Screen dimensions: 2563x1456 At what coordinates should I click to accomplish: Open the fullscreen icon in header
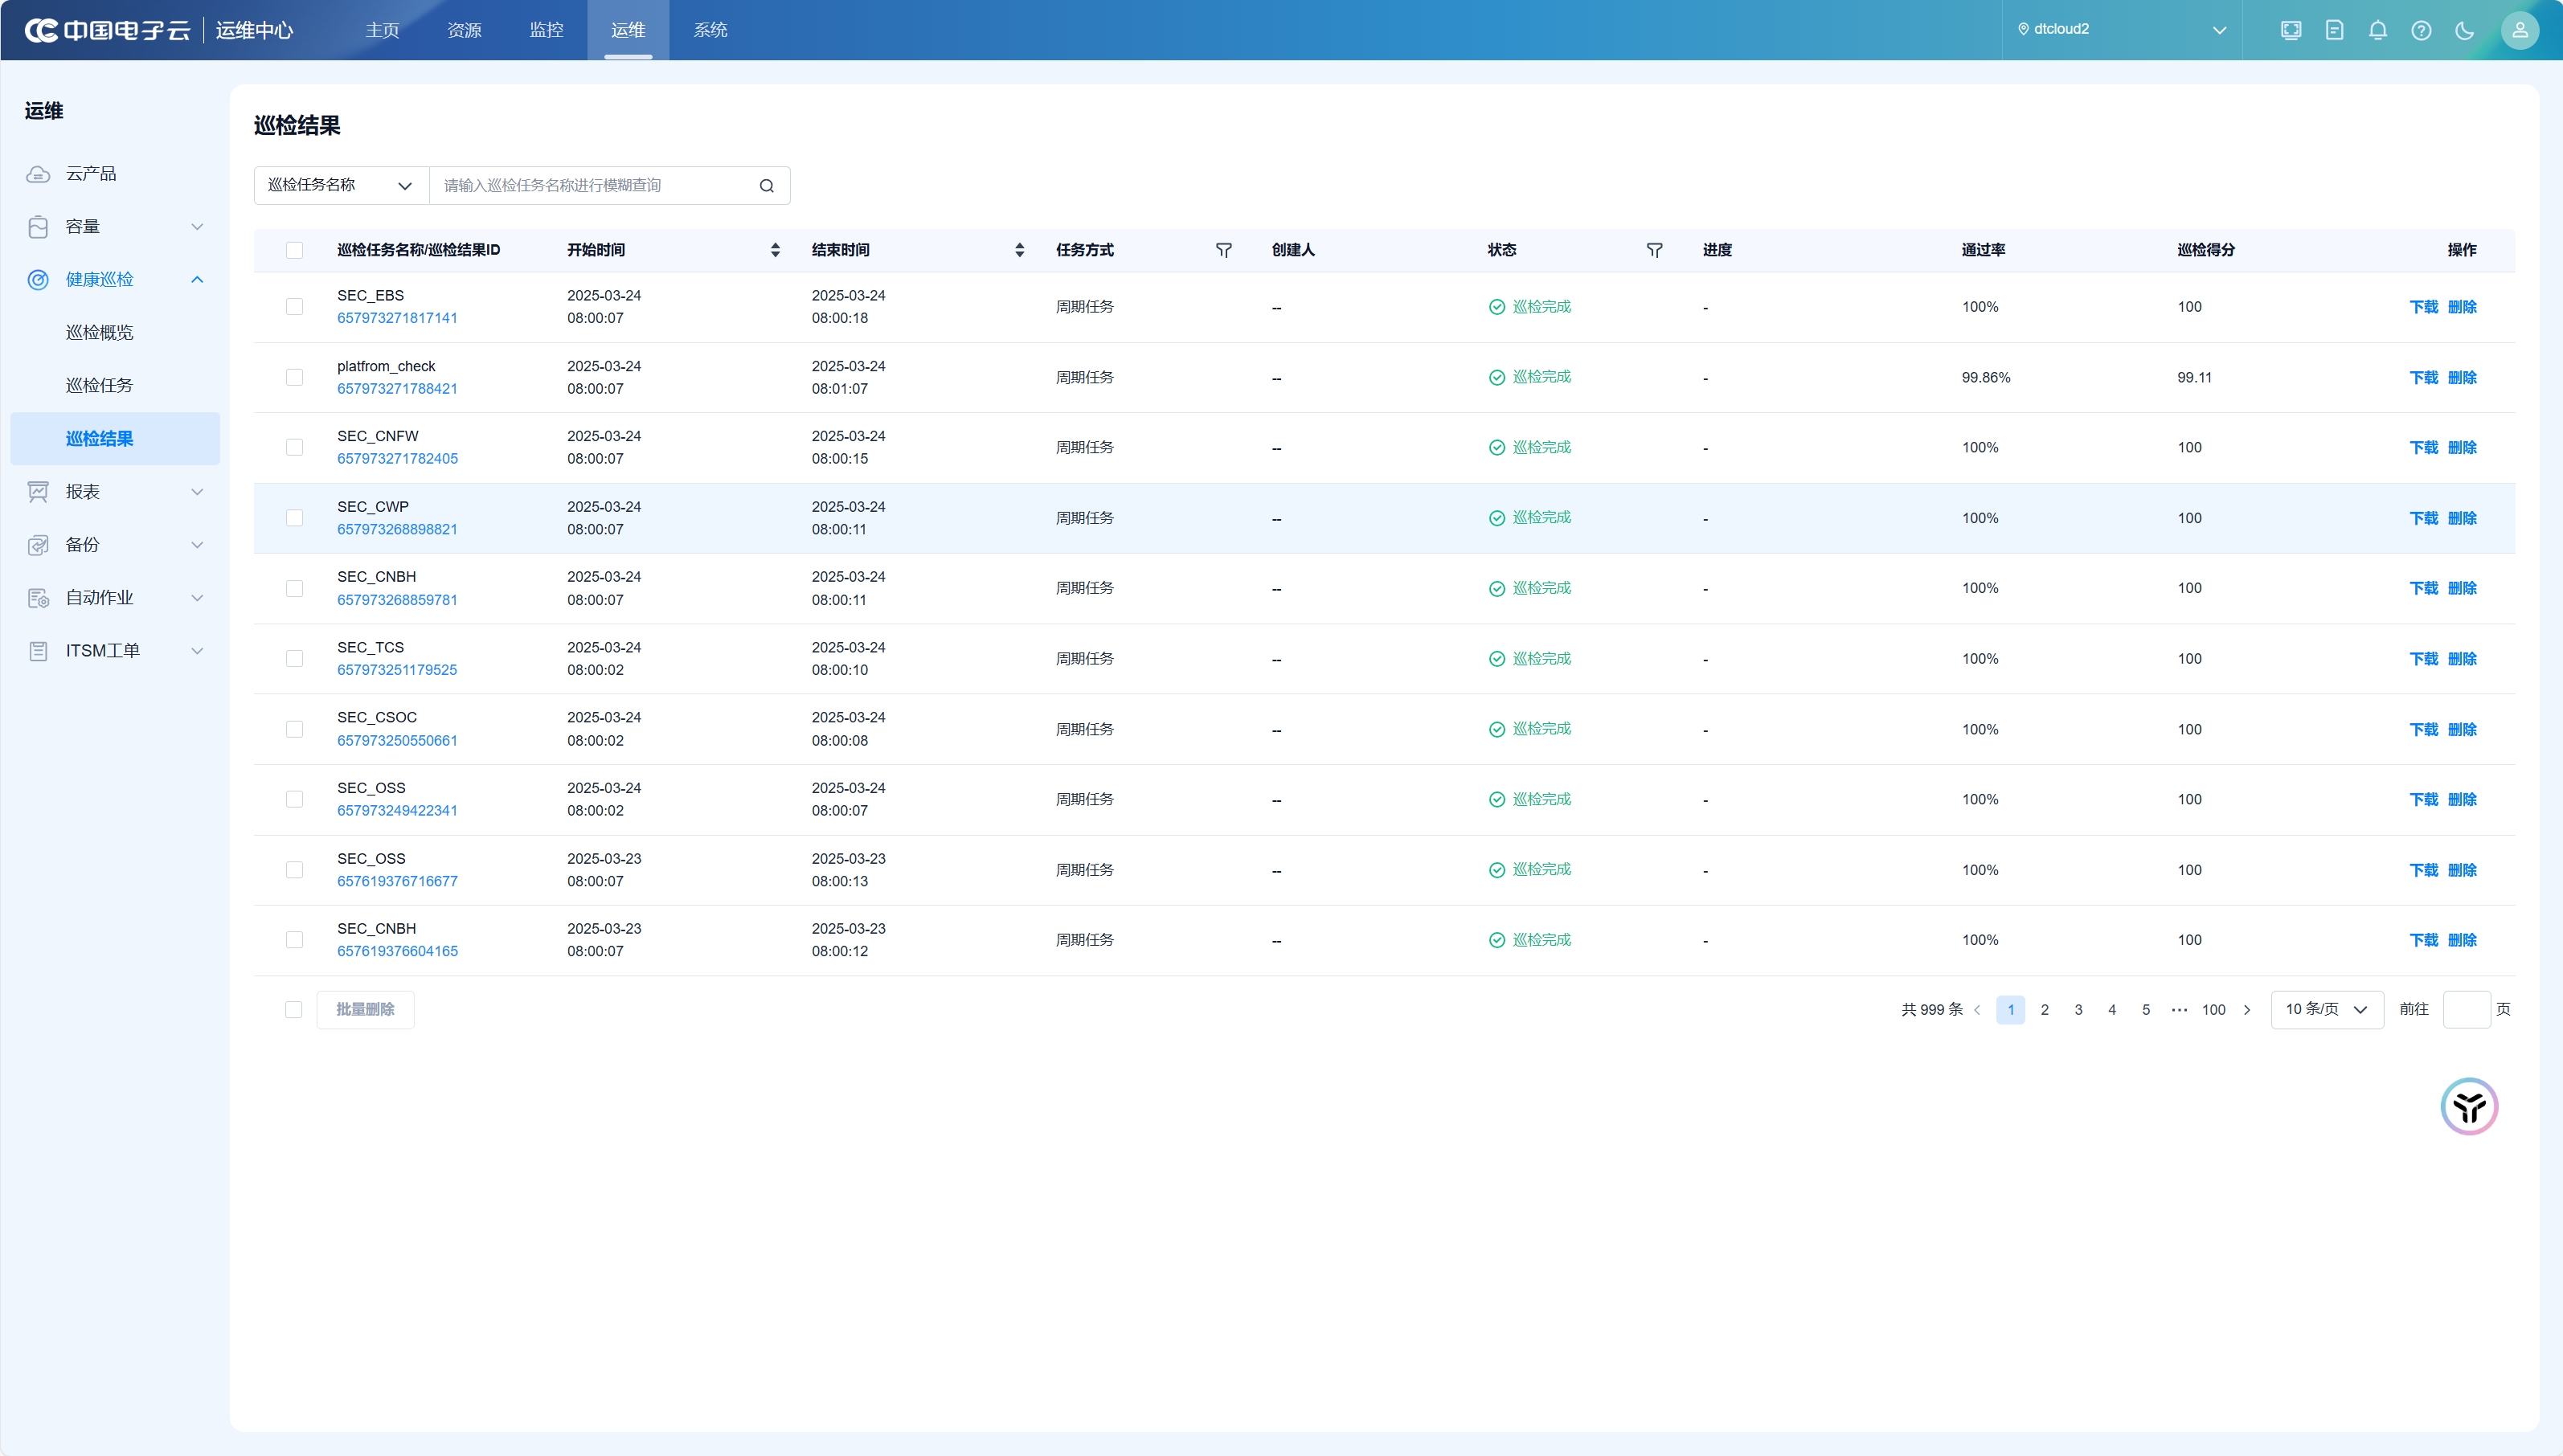2291,30
